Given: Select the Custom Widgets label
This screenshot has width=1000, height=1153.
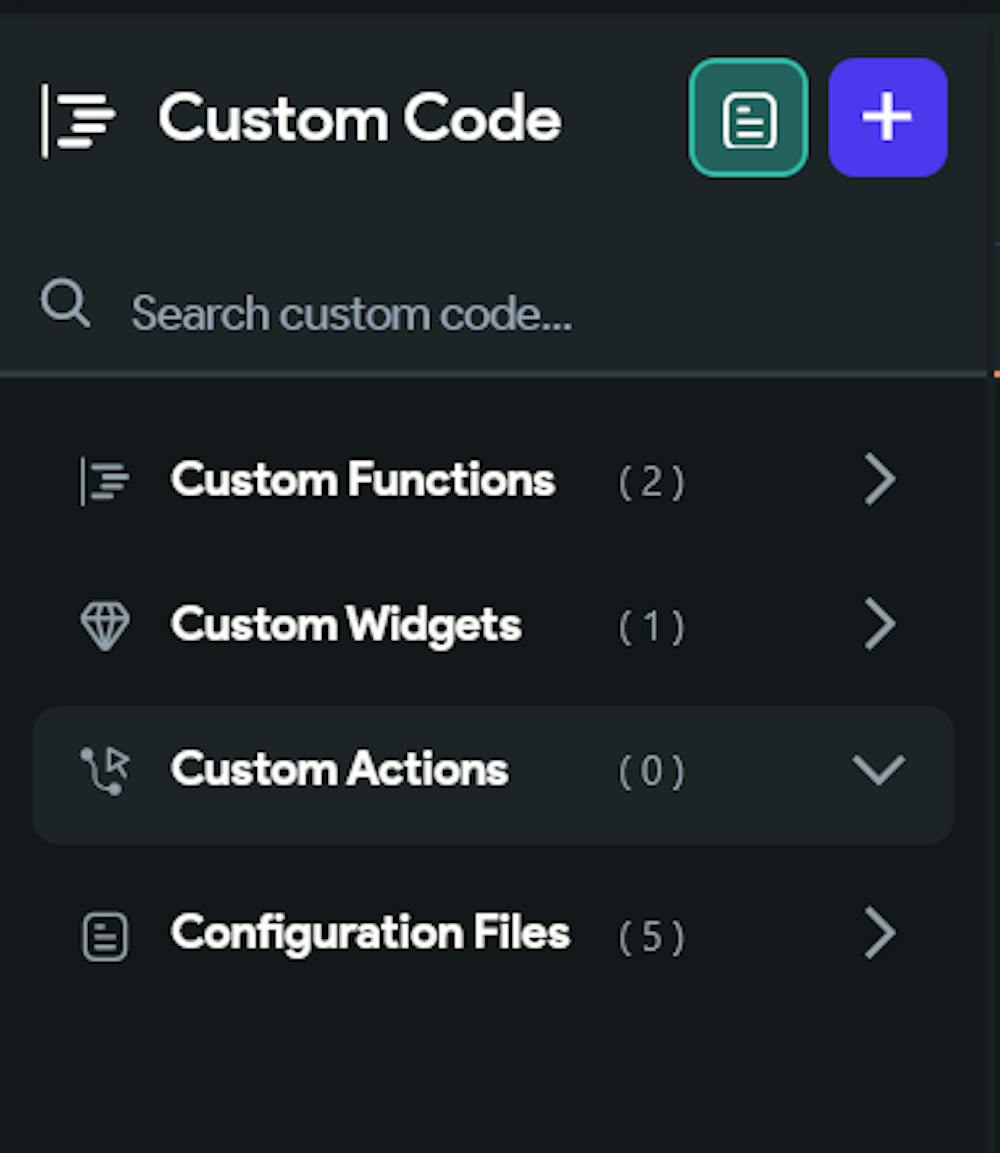Looking at the screenshot, I should pos(346,626).
